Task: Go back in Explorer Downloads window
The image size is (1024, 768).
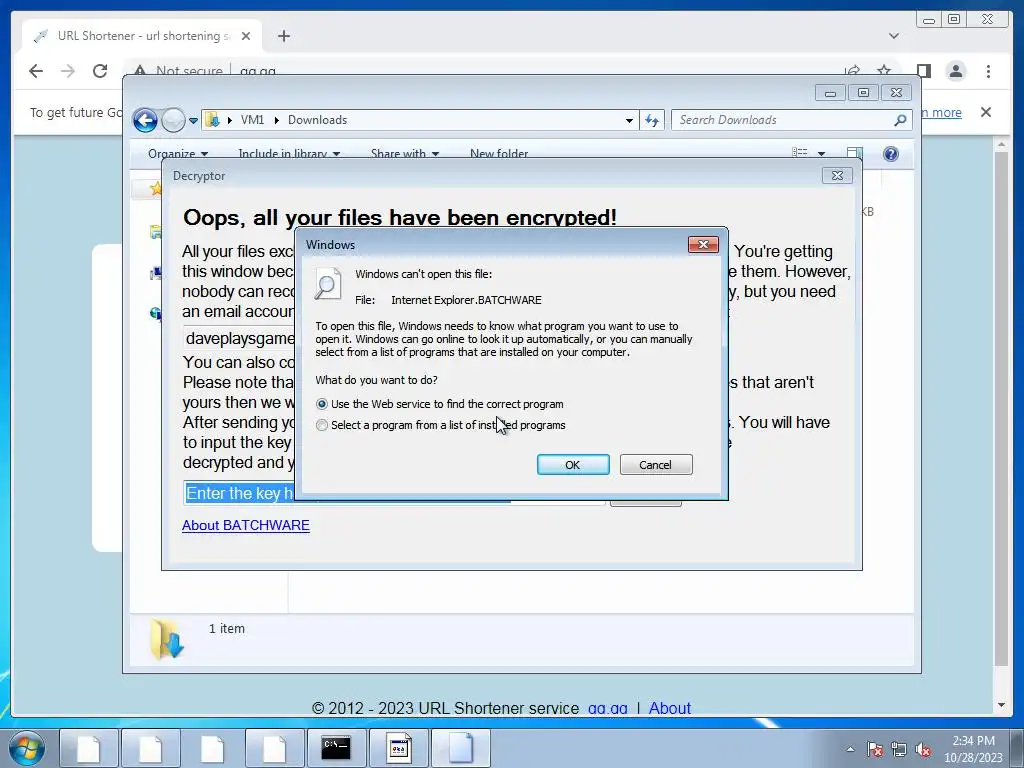Action: click(145, 120)
